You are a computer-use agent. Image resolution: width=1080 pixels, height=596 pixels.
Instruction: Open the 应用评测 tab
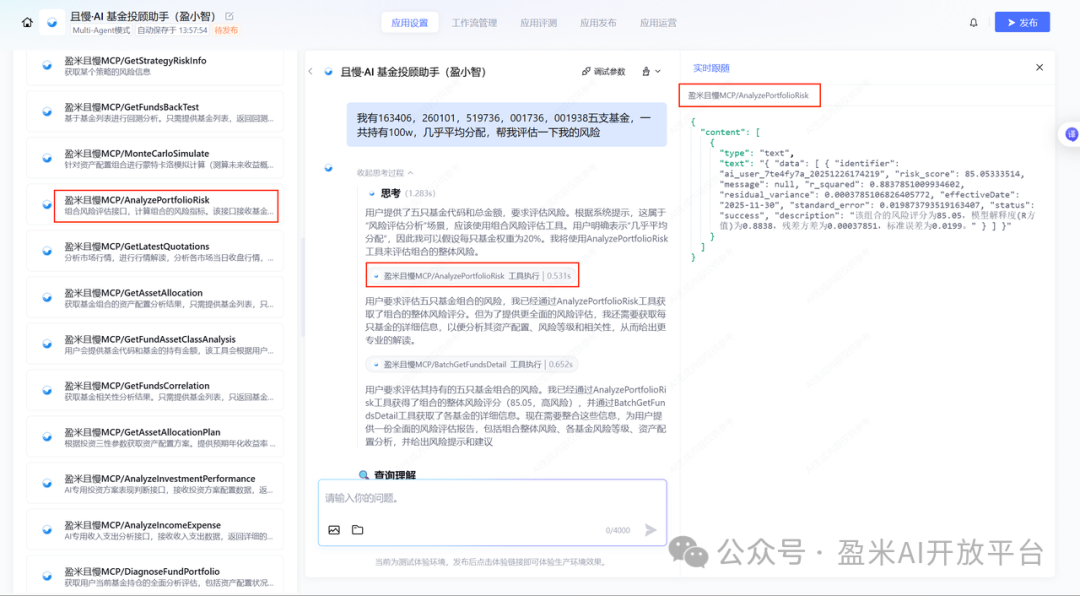pyautogui.click(x=538, y=23)
